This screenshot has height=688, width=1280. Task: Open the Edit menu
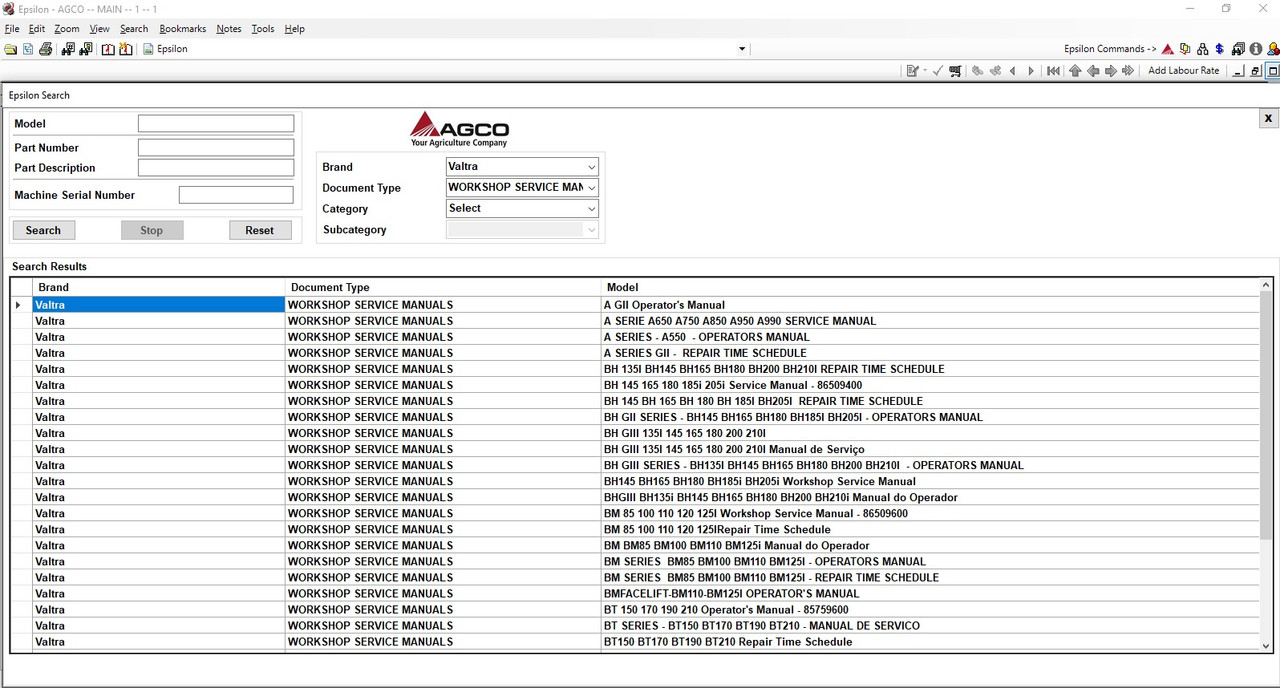(37, 29)
